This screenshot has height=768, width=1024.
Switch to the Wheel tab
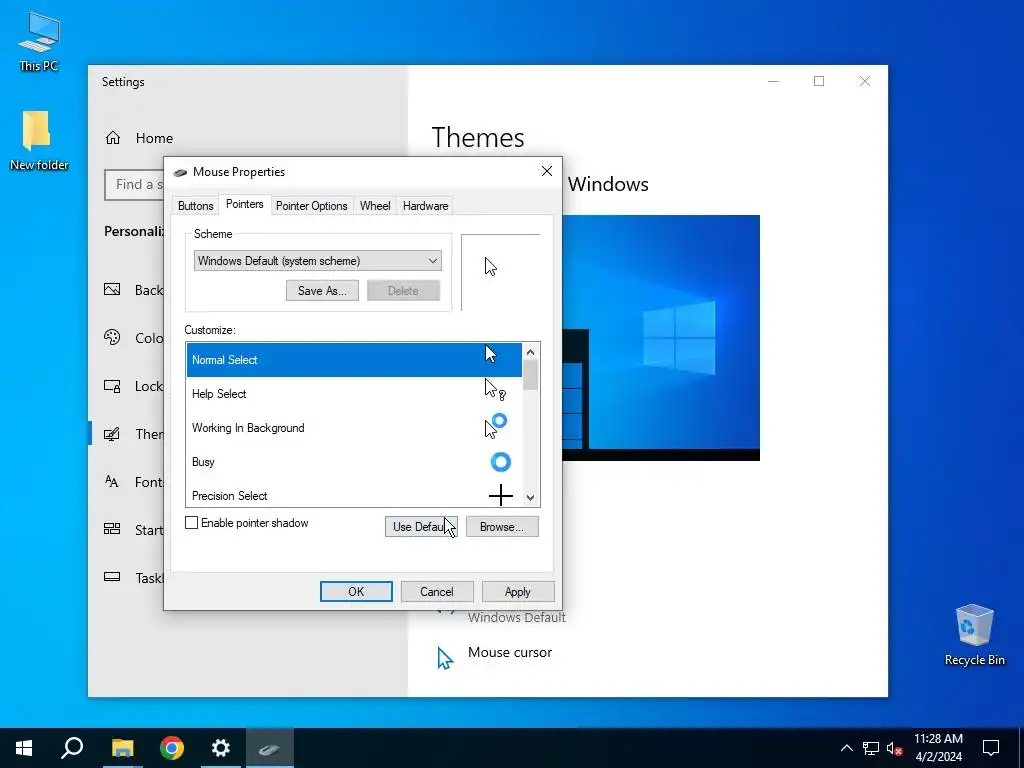[375, 206]
